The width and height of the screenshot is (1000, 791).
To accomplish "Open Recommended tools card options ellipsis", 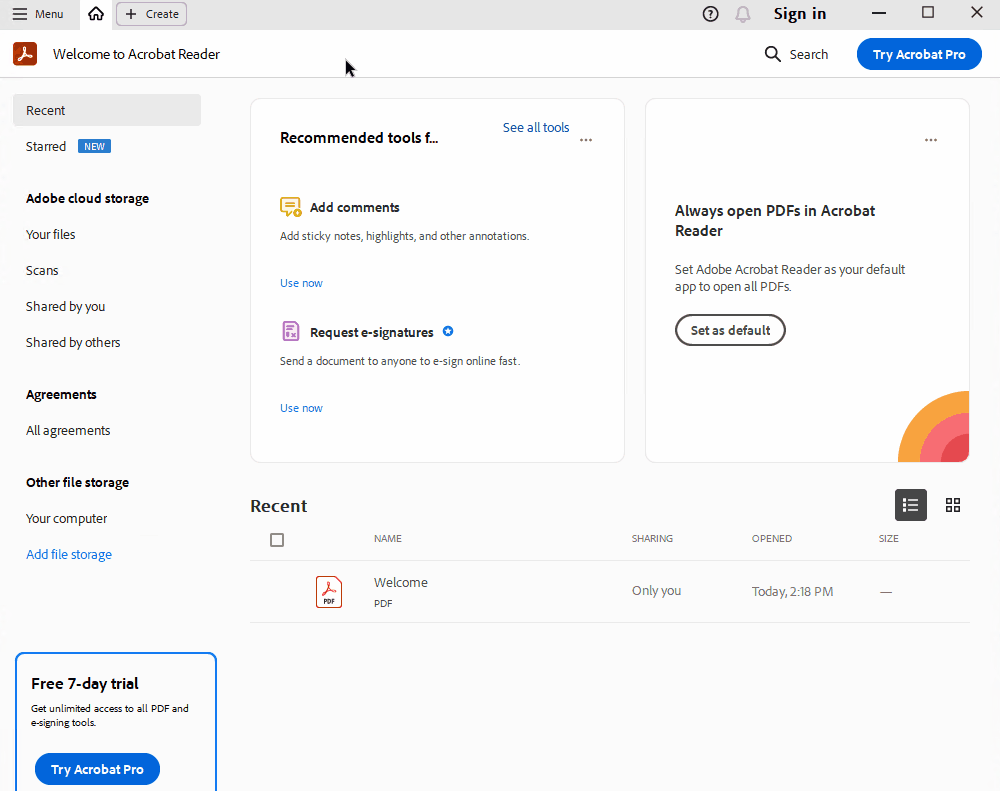I will coord(586,140).
